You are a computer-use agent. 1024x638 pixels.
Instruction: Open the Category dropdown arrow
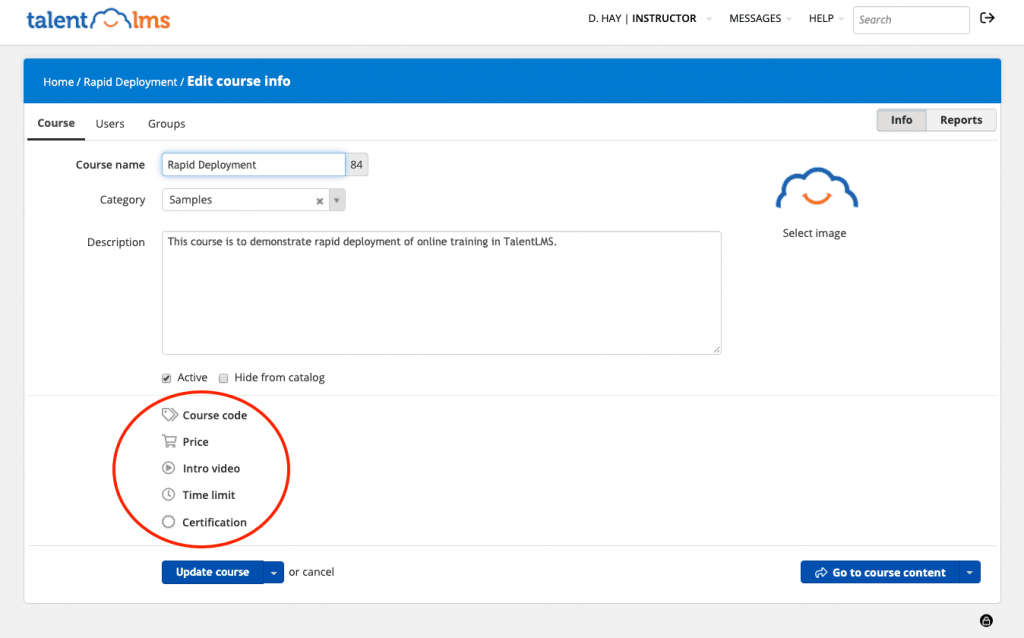click(337, 199)
